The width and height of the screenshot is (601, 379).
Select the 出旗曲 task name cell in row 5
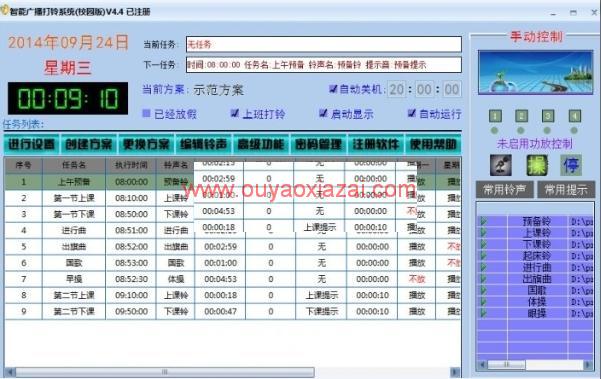click(x=74, y=247)
